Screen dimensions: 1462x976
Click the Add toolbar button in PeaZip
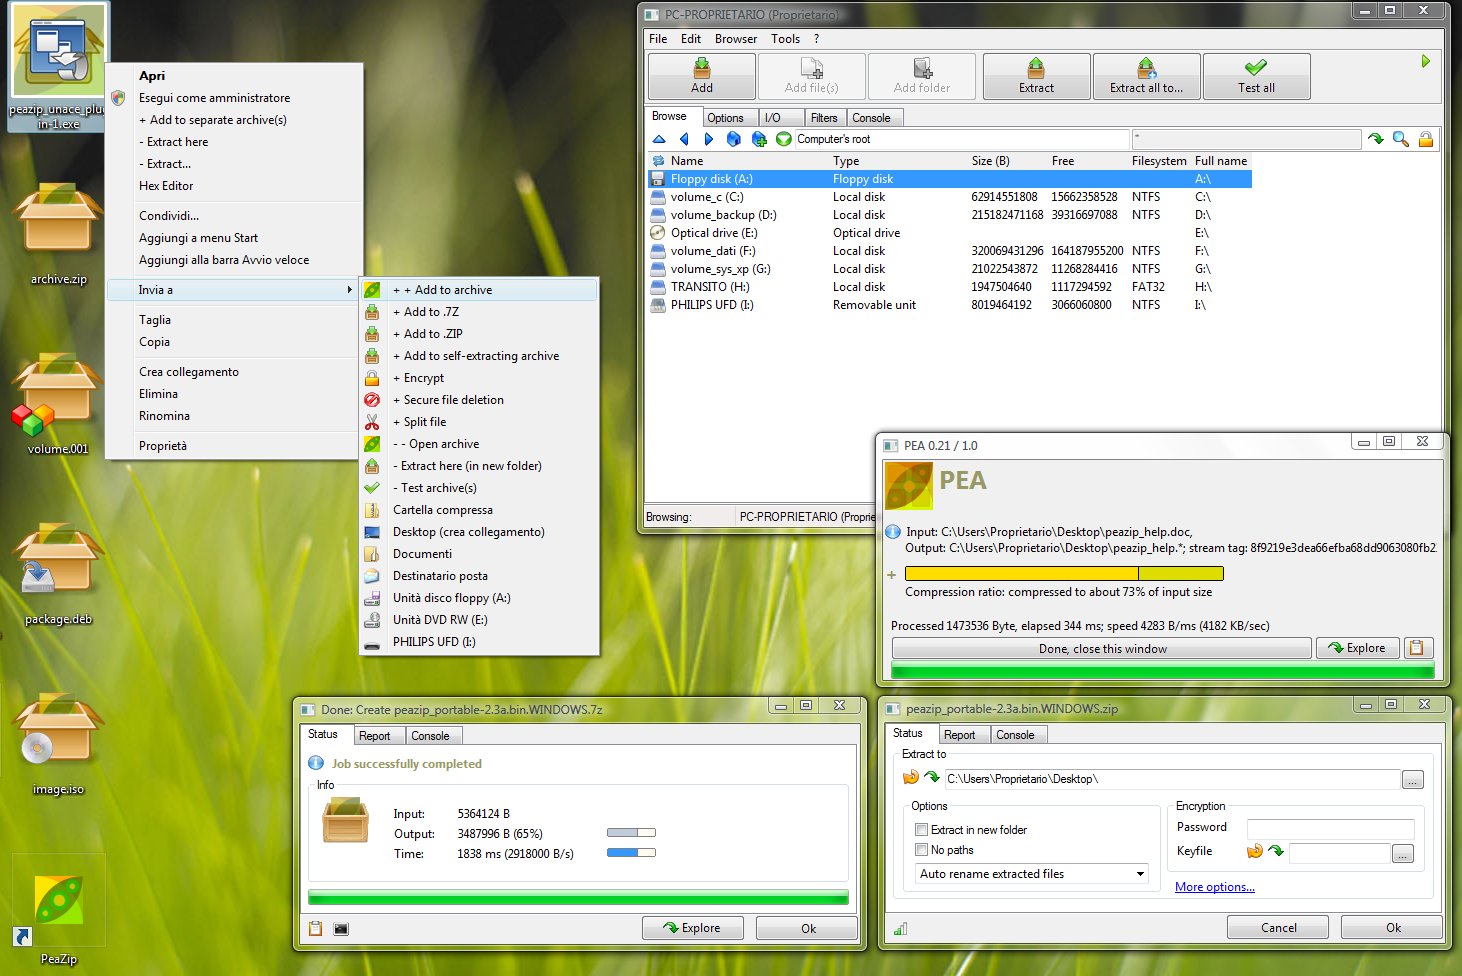tap(702, 76)
